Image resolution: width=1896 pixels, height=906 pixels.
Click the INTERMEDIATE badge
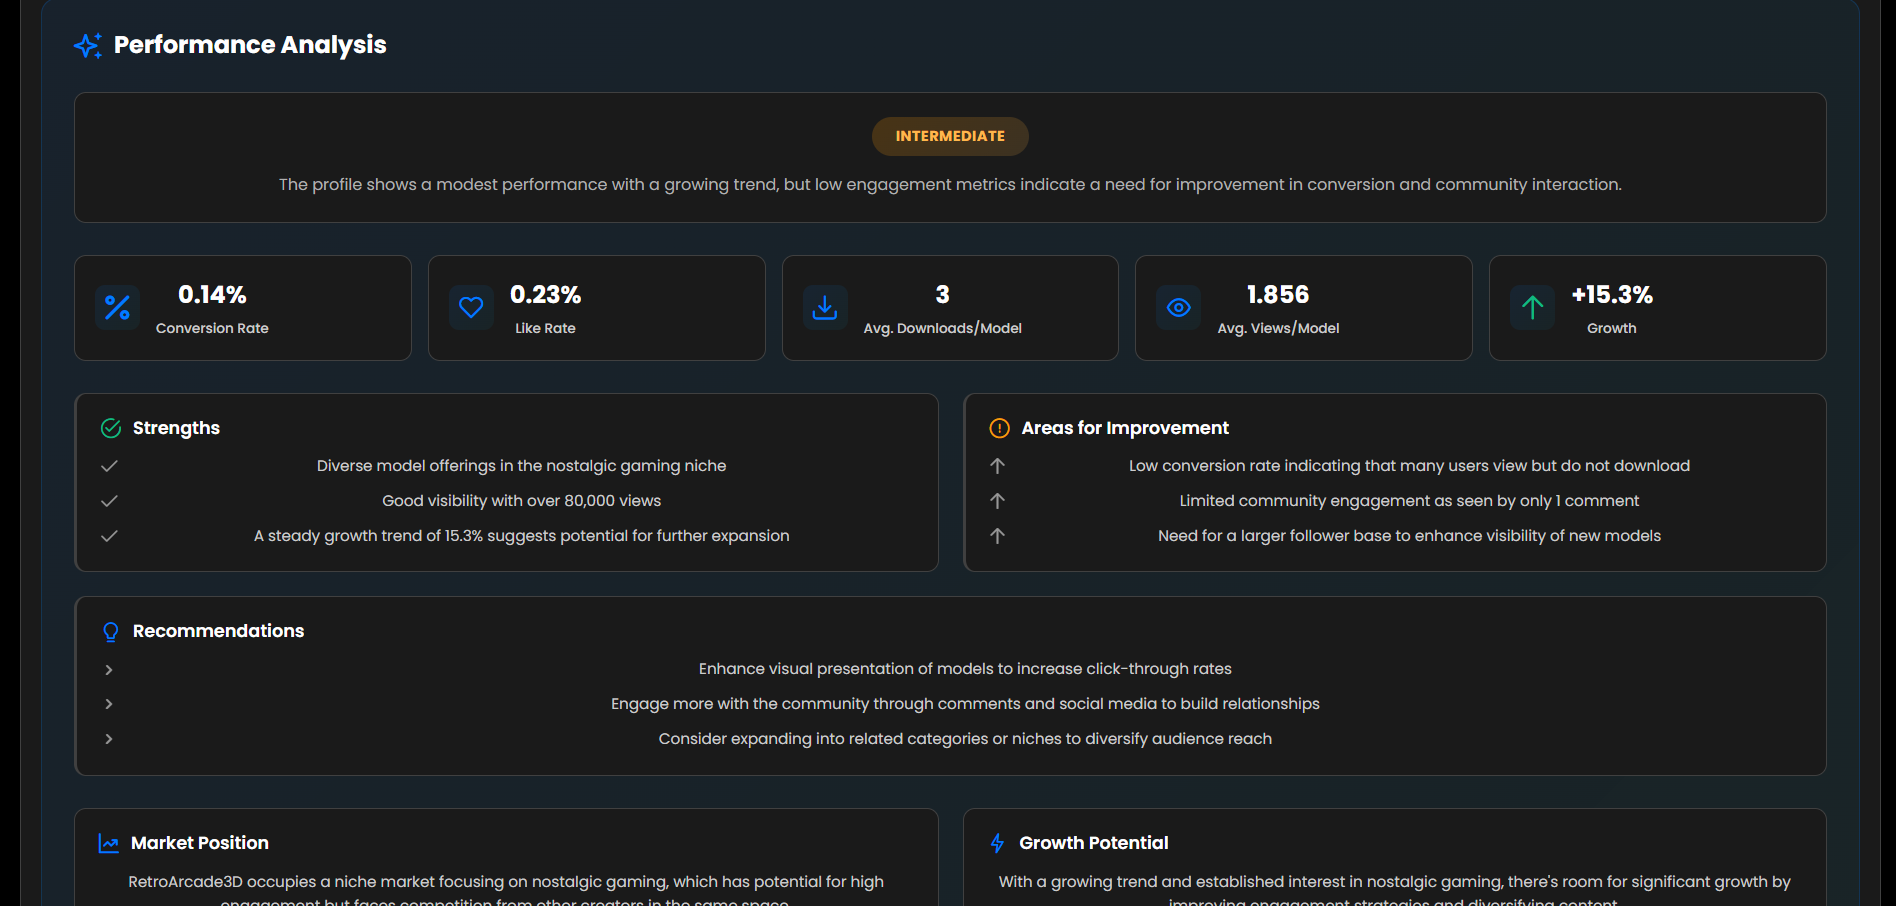tap(949, 136)
